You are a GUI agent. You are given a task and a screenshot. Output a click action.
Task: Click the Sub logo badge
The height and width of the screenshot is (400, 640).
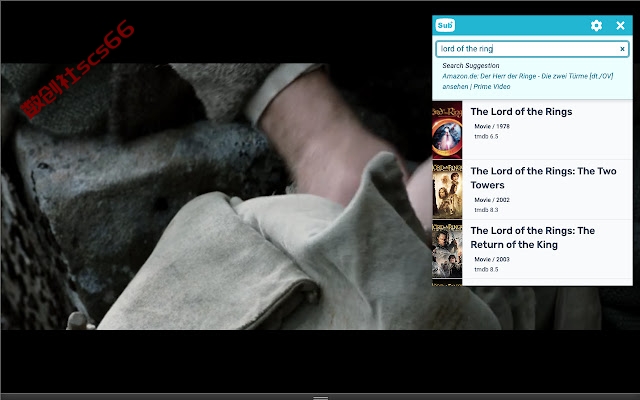pyautogui.click(x=445, y=25)
